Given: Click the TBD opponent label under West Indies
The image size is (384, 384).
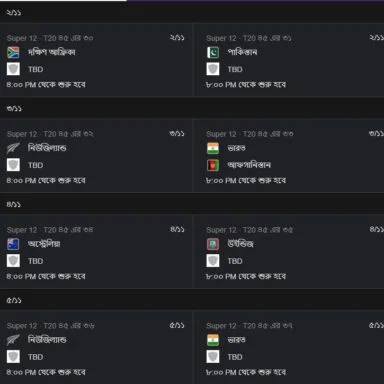Looking at the screenshot, I should (x=235, y=261).
